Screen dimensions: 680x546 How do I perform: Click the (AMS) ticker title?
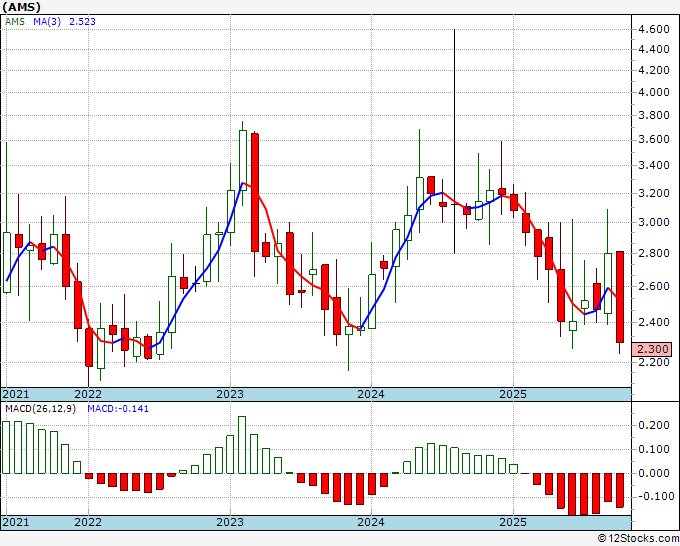22,7
